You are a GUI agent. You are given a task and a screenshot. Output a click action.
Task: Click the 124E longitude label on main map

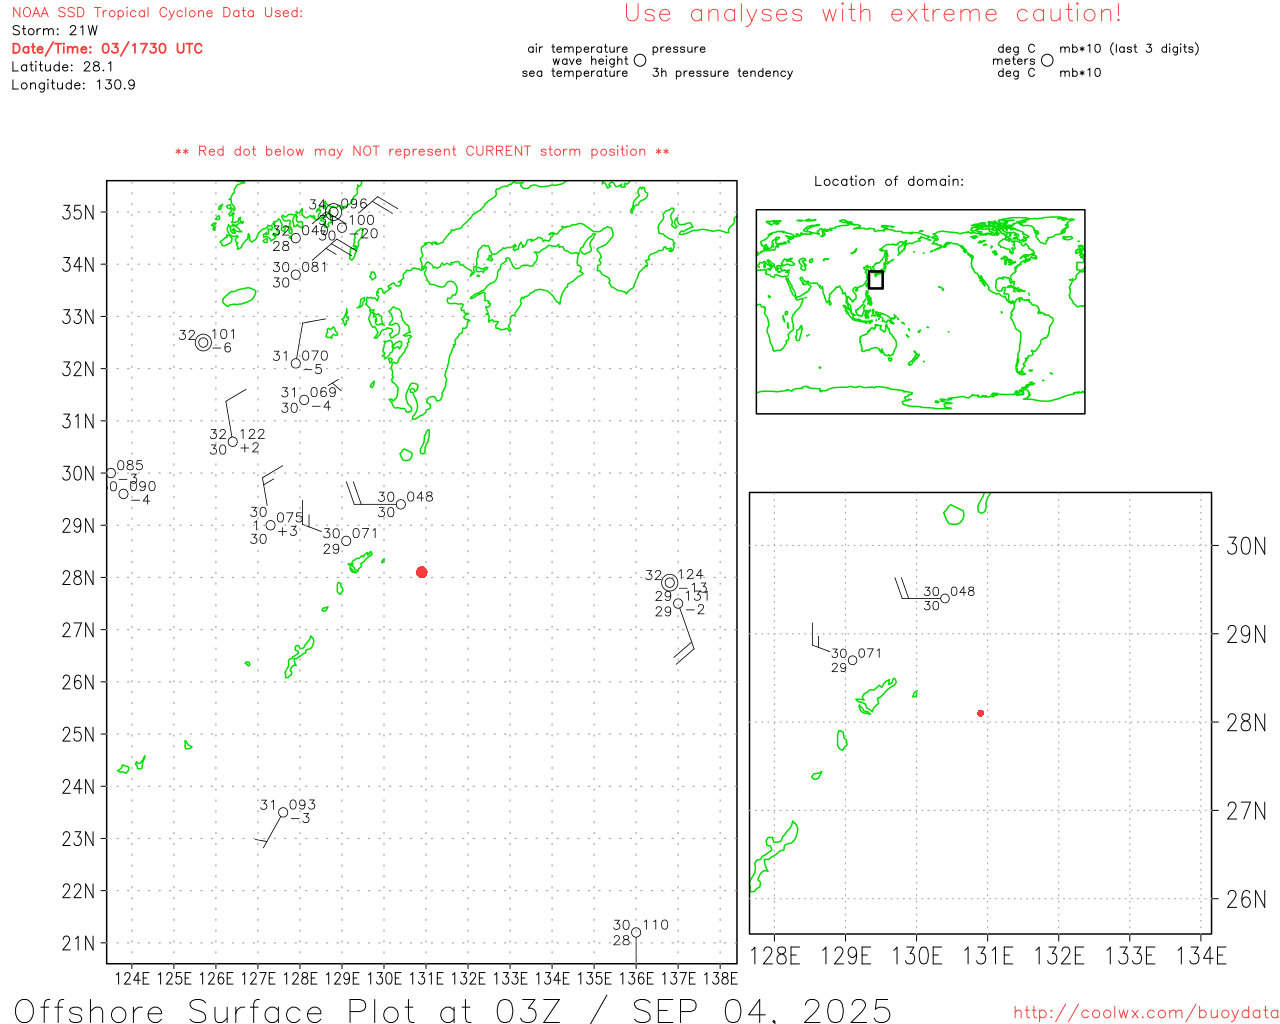(x=132, y=979)
